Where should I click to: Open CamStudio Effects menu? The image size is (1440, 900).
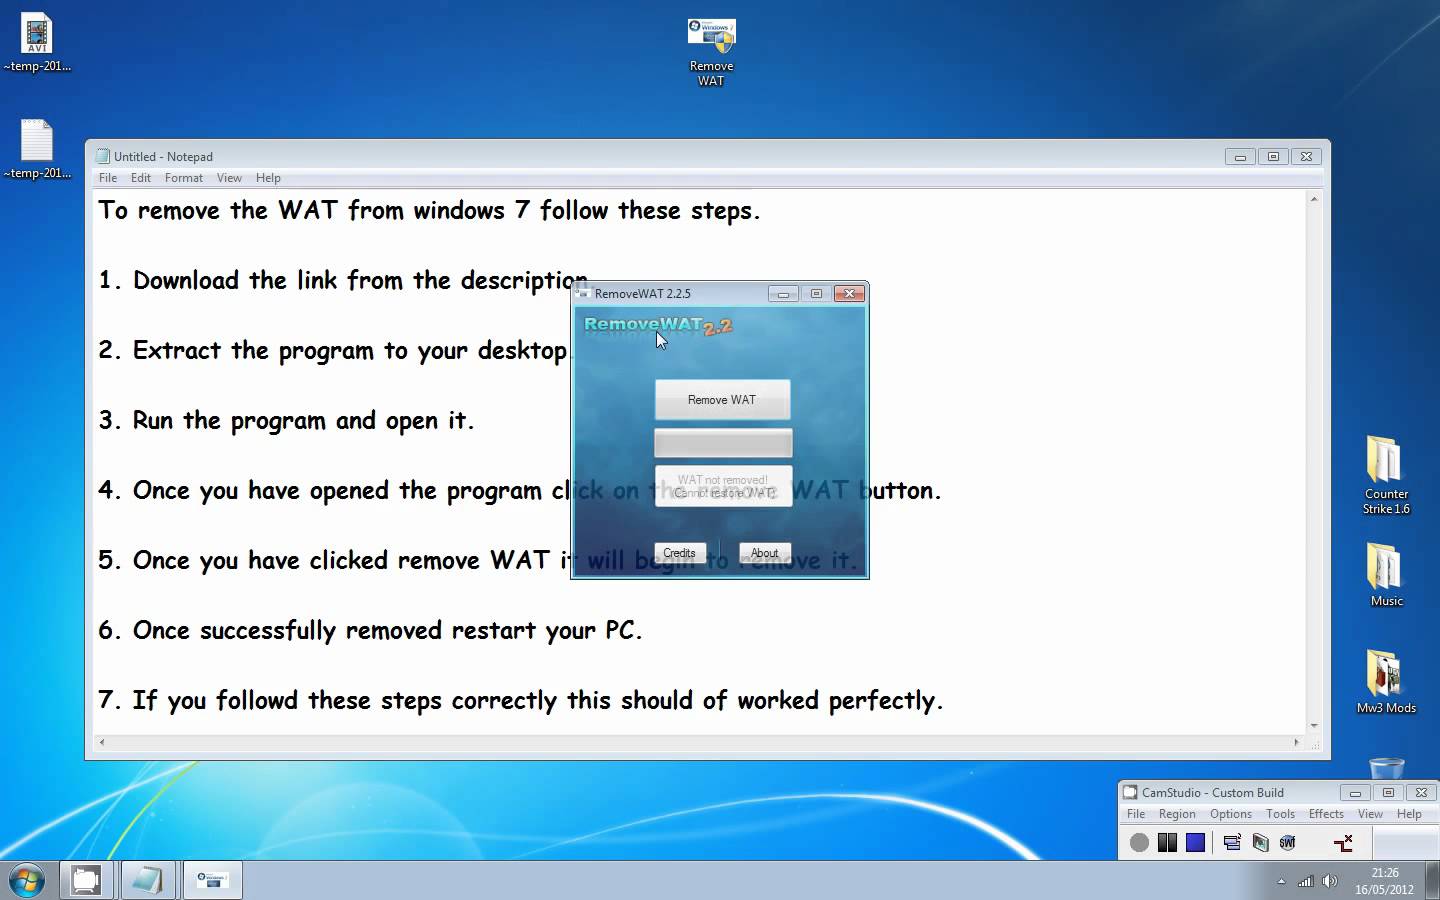(x=1326, y=814)
